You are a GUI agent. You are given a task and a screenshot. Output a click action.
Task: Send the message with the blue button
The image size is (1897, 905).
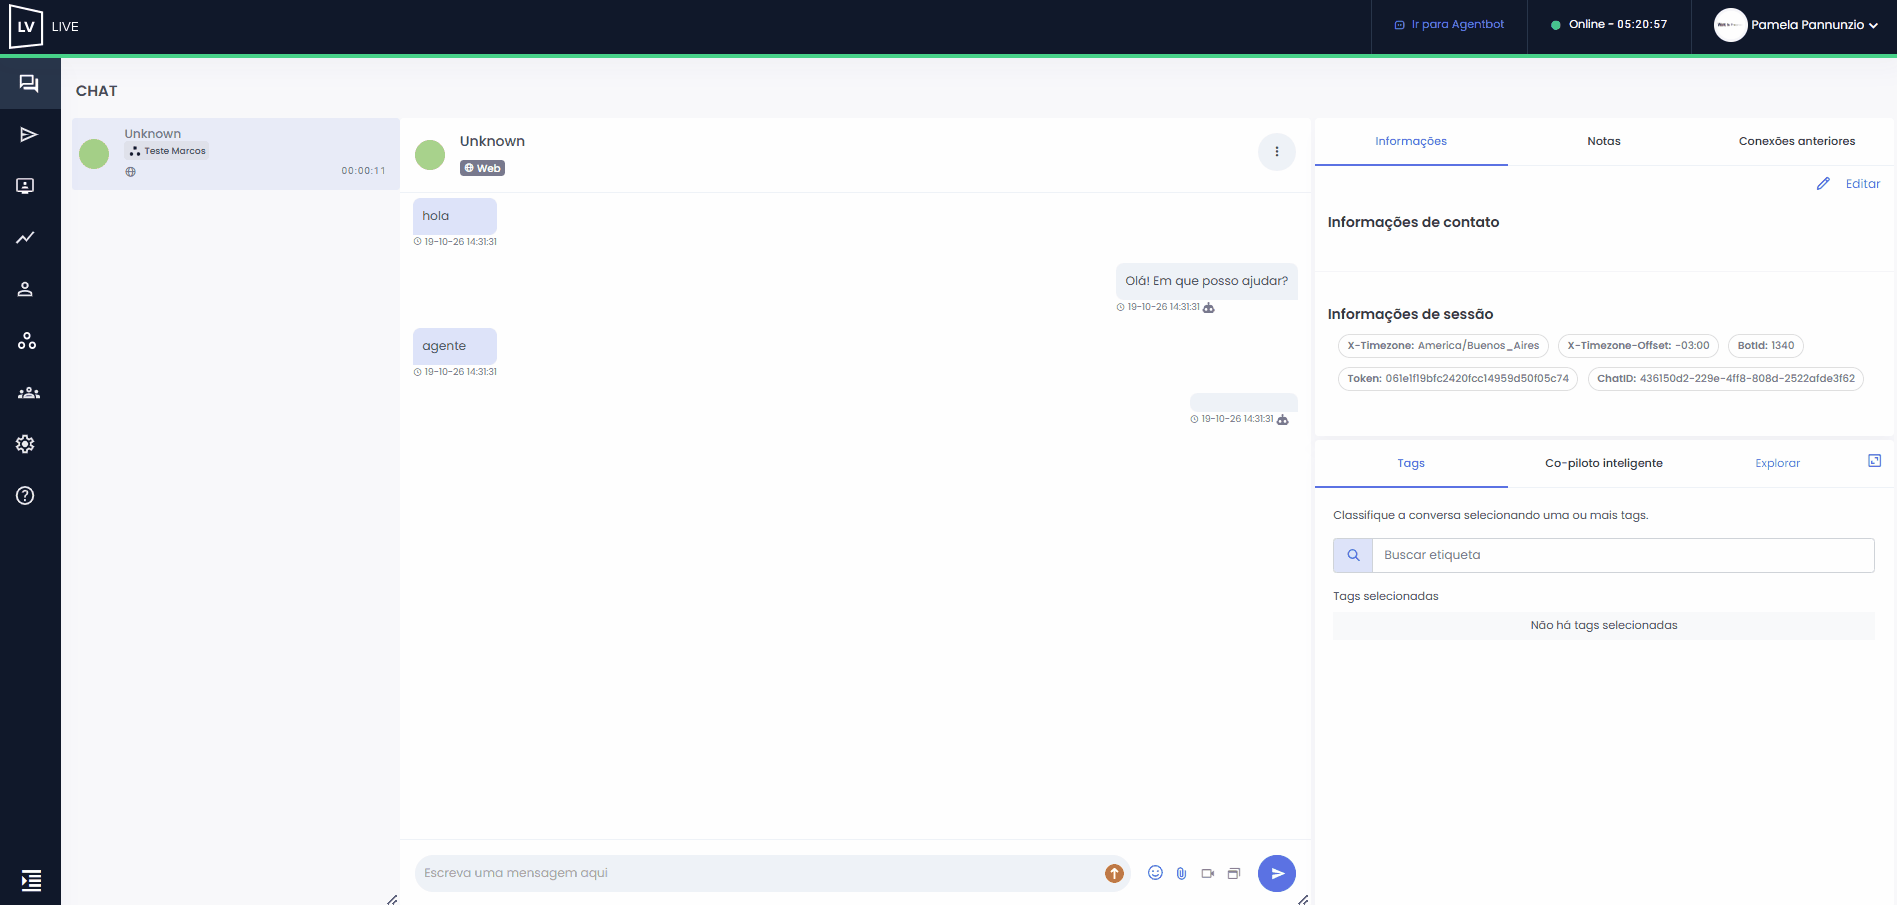tap(1277, 873)
